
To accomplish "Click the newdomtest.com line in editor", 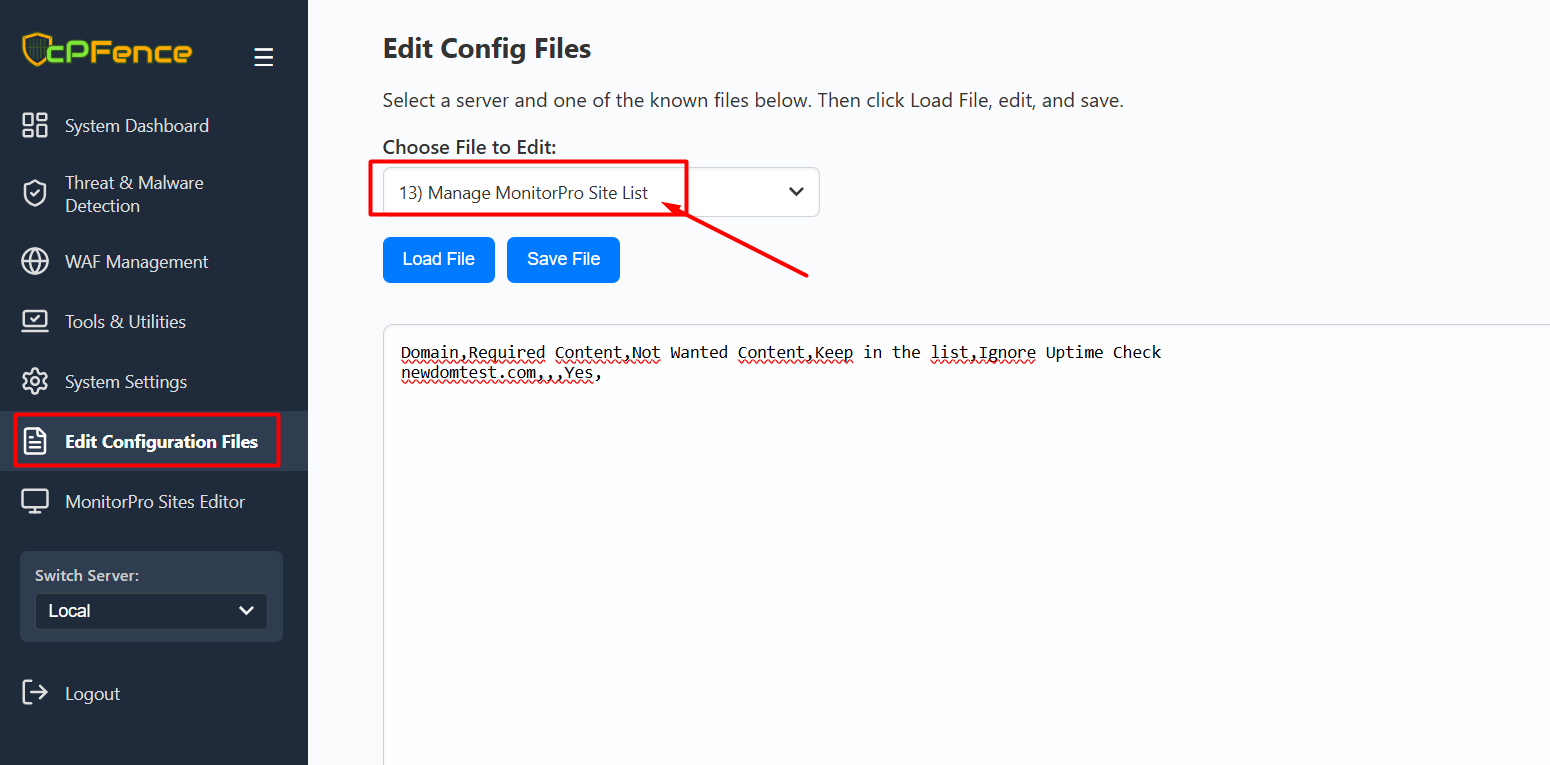I will (x=500, y=374).
